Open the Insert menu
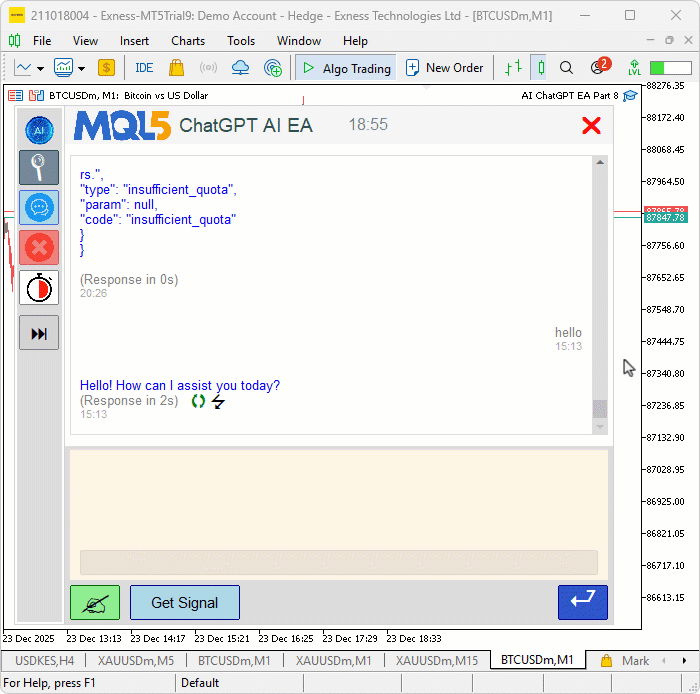This screenshot has width=700, height=694. pos(134,41)
